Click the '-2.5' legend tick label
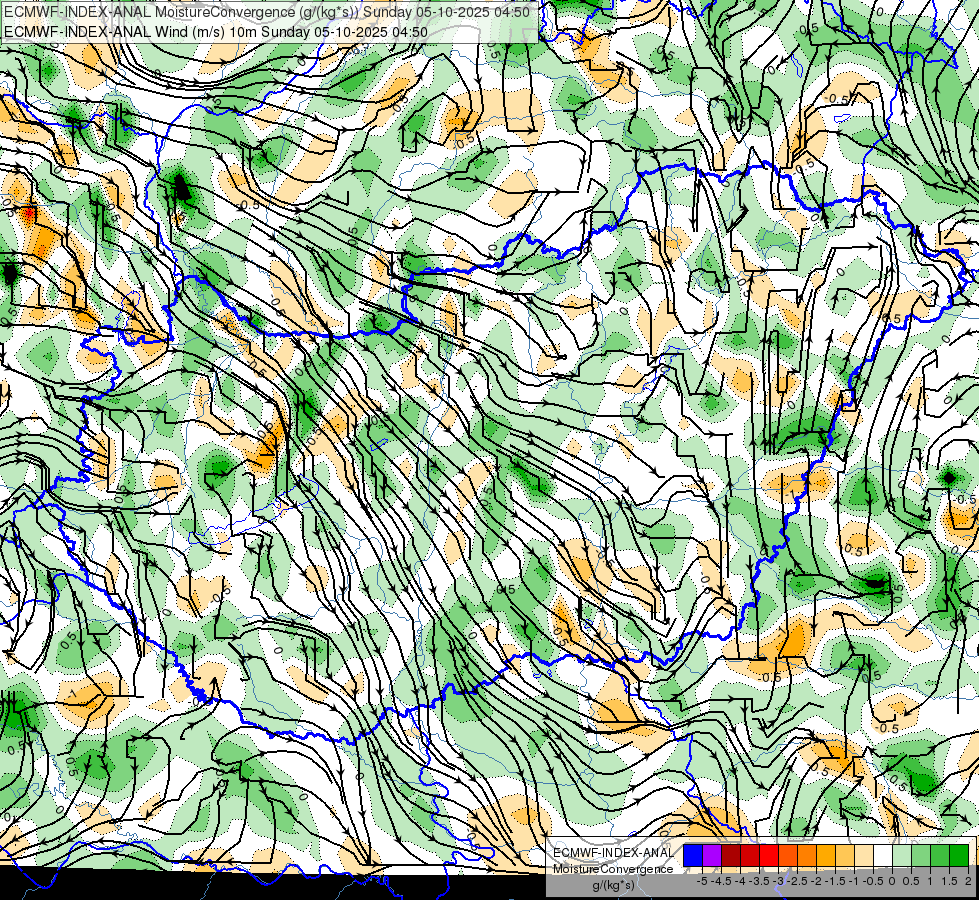 click(x=797, y=881)
